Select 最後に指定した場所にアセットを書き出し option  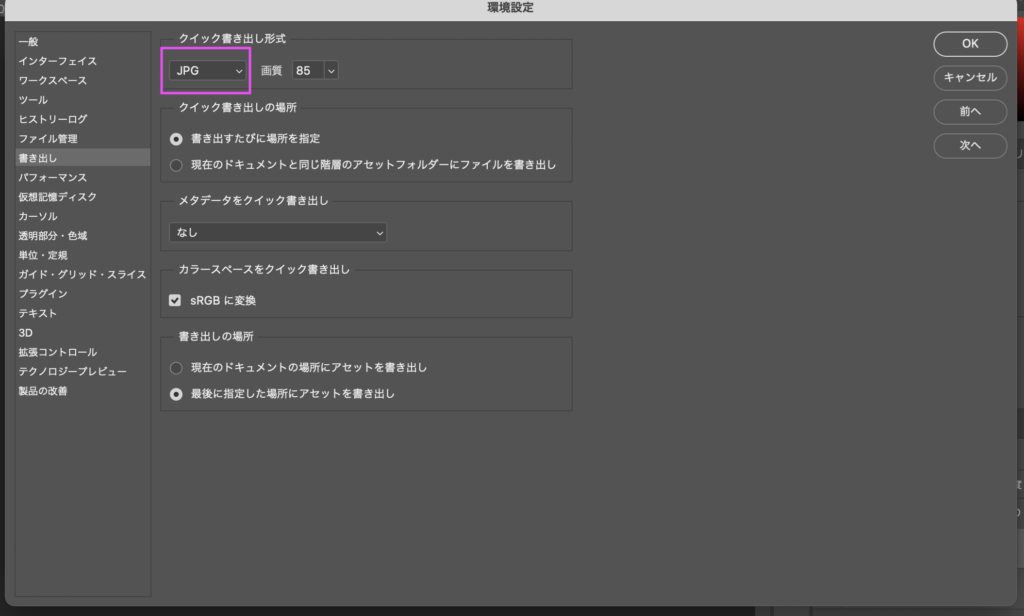click(x=177, y=394)
